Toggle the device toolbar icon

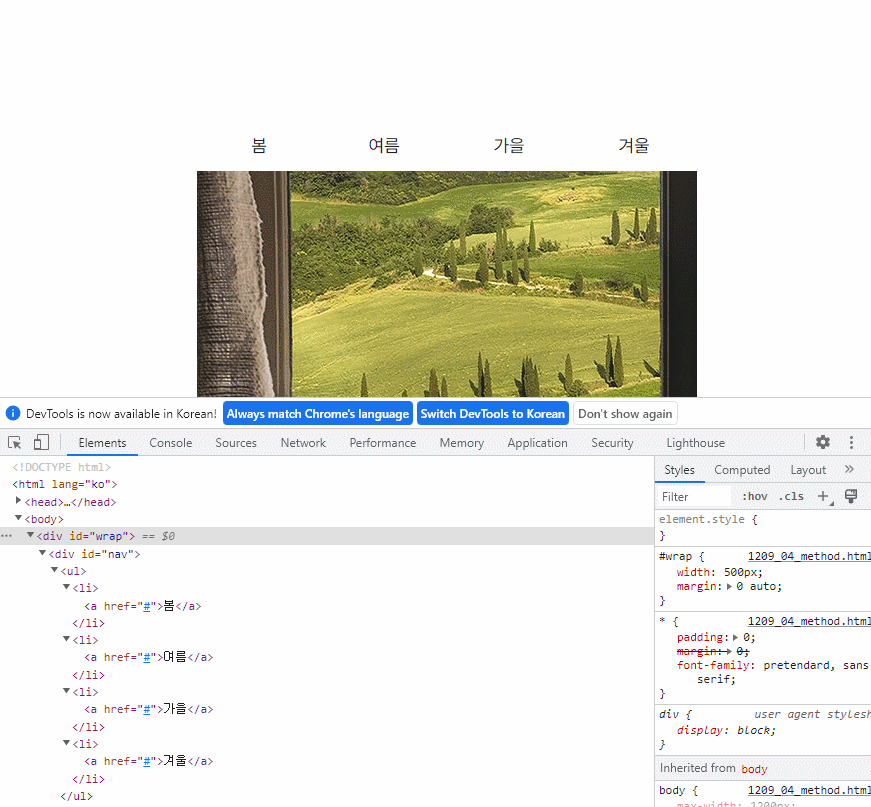coord(41,443)
